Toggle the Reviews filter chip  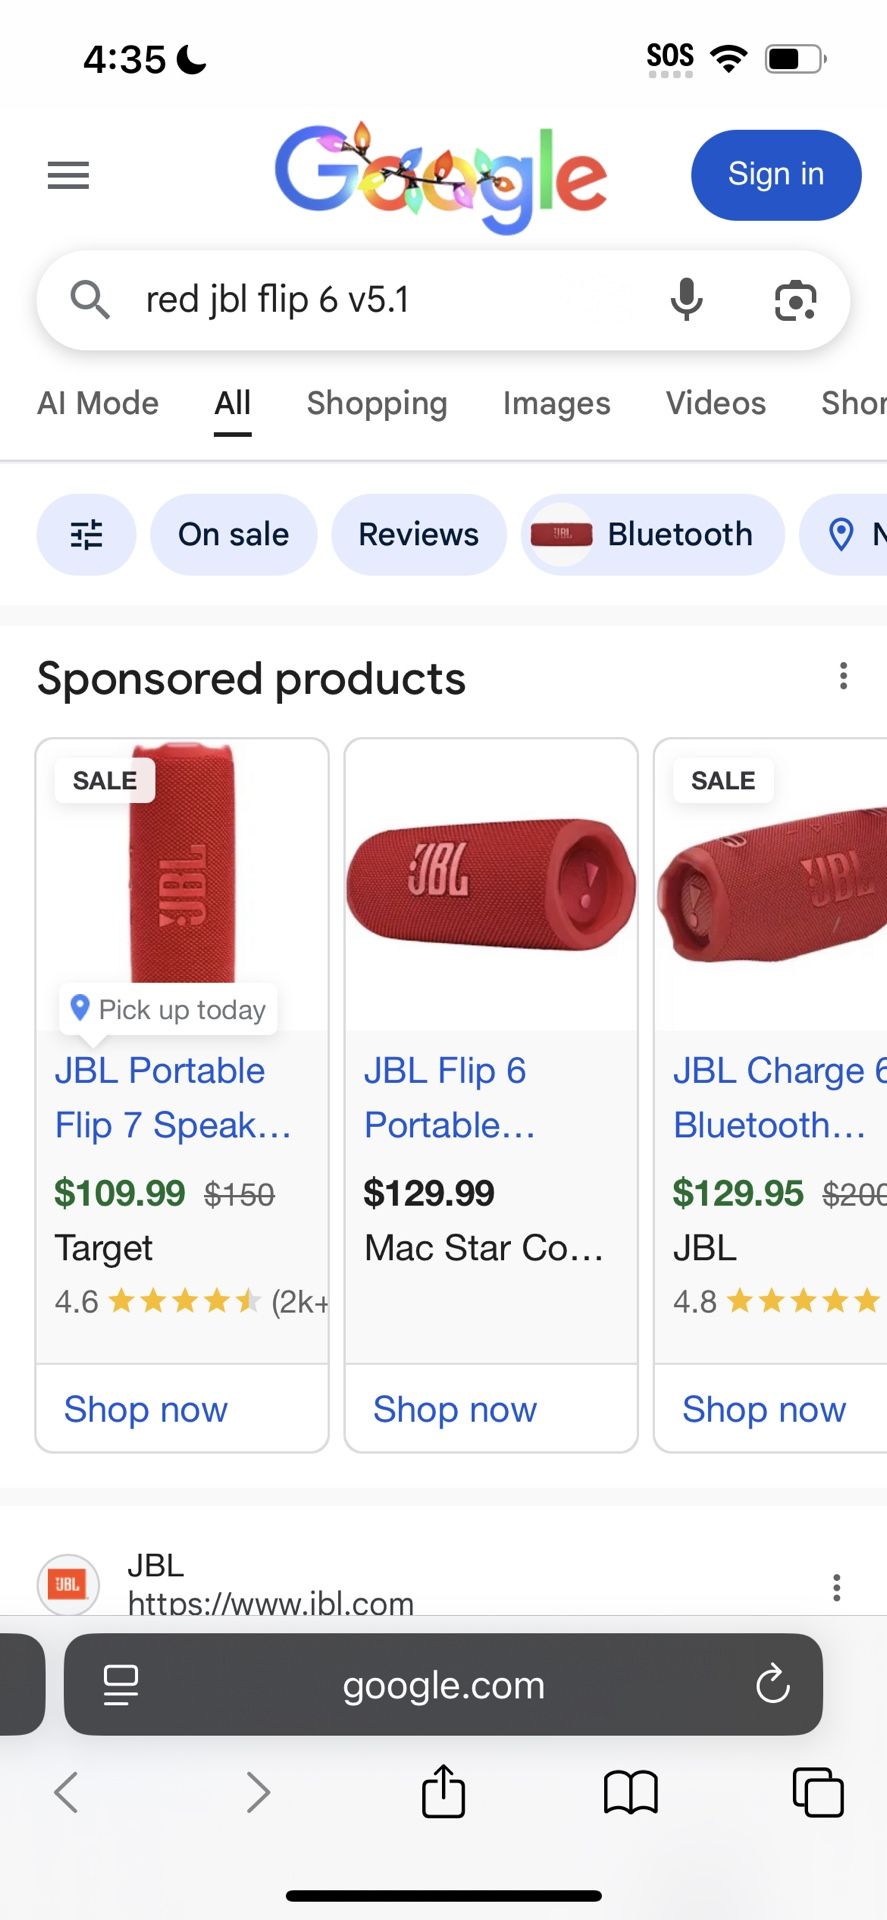[418, 534]
